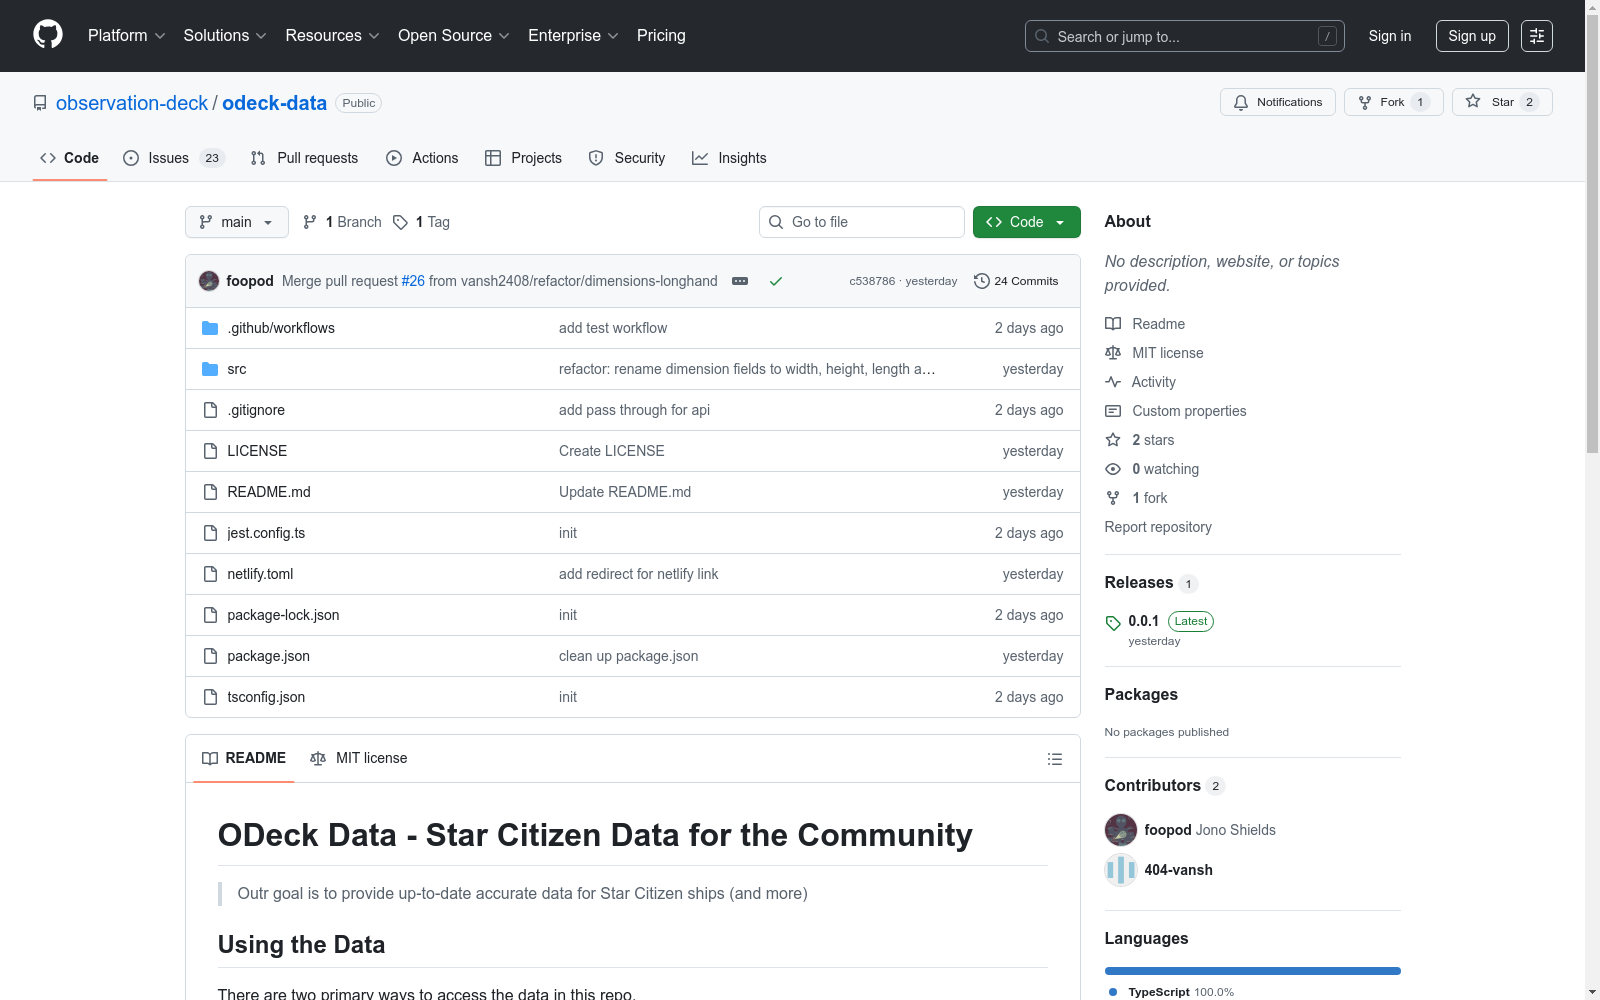Open the odeck-data repository link
The width and height of the screenshot is (1600, 1000).
pyautogui.click(x=274, y=103)
